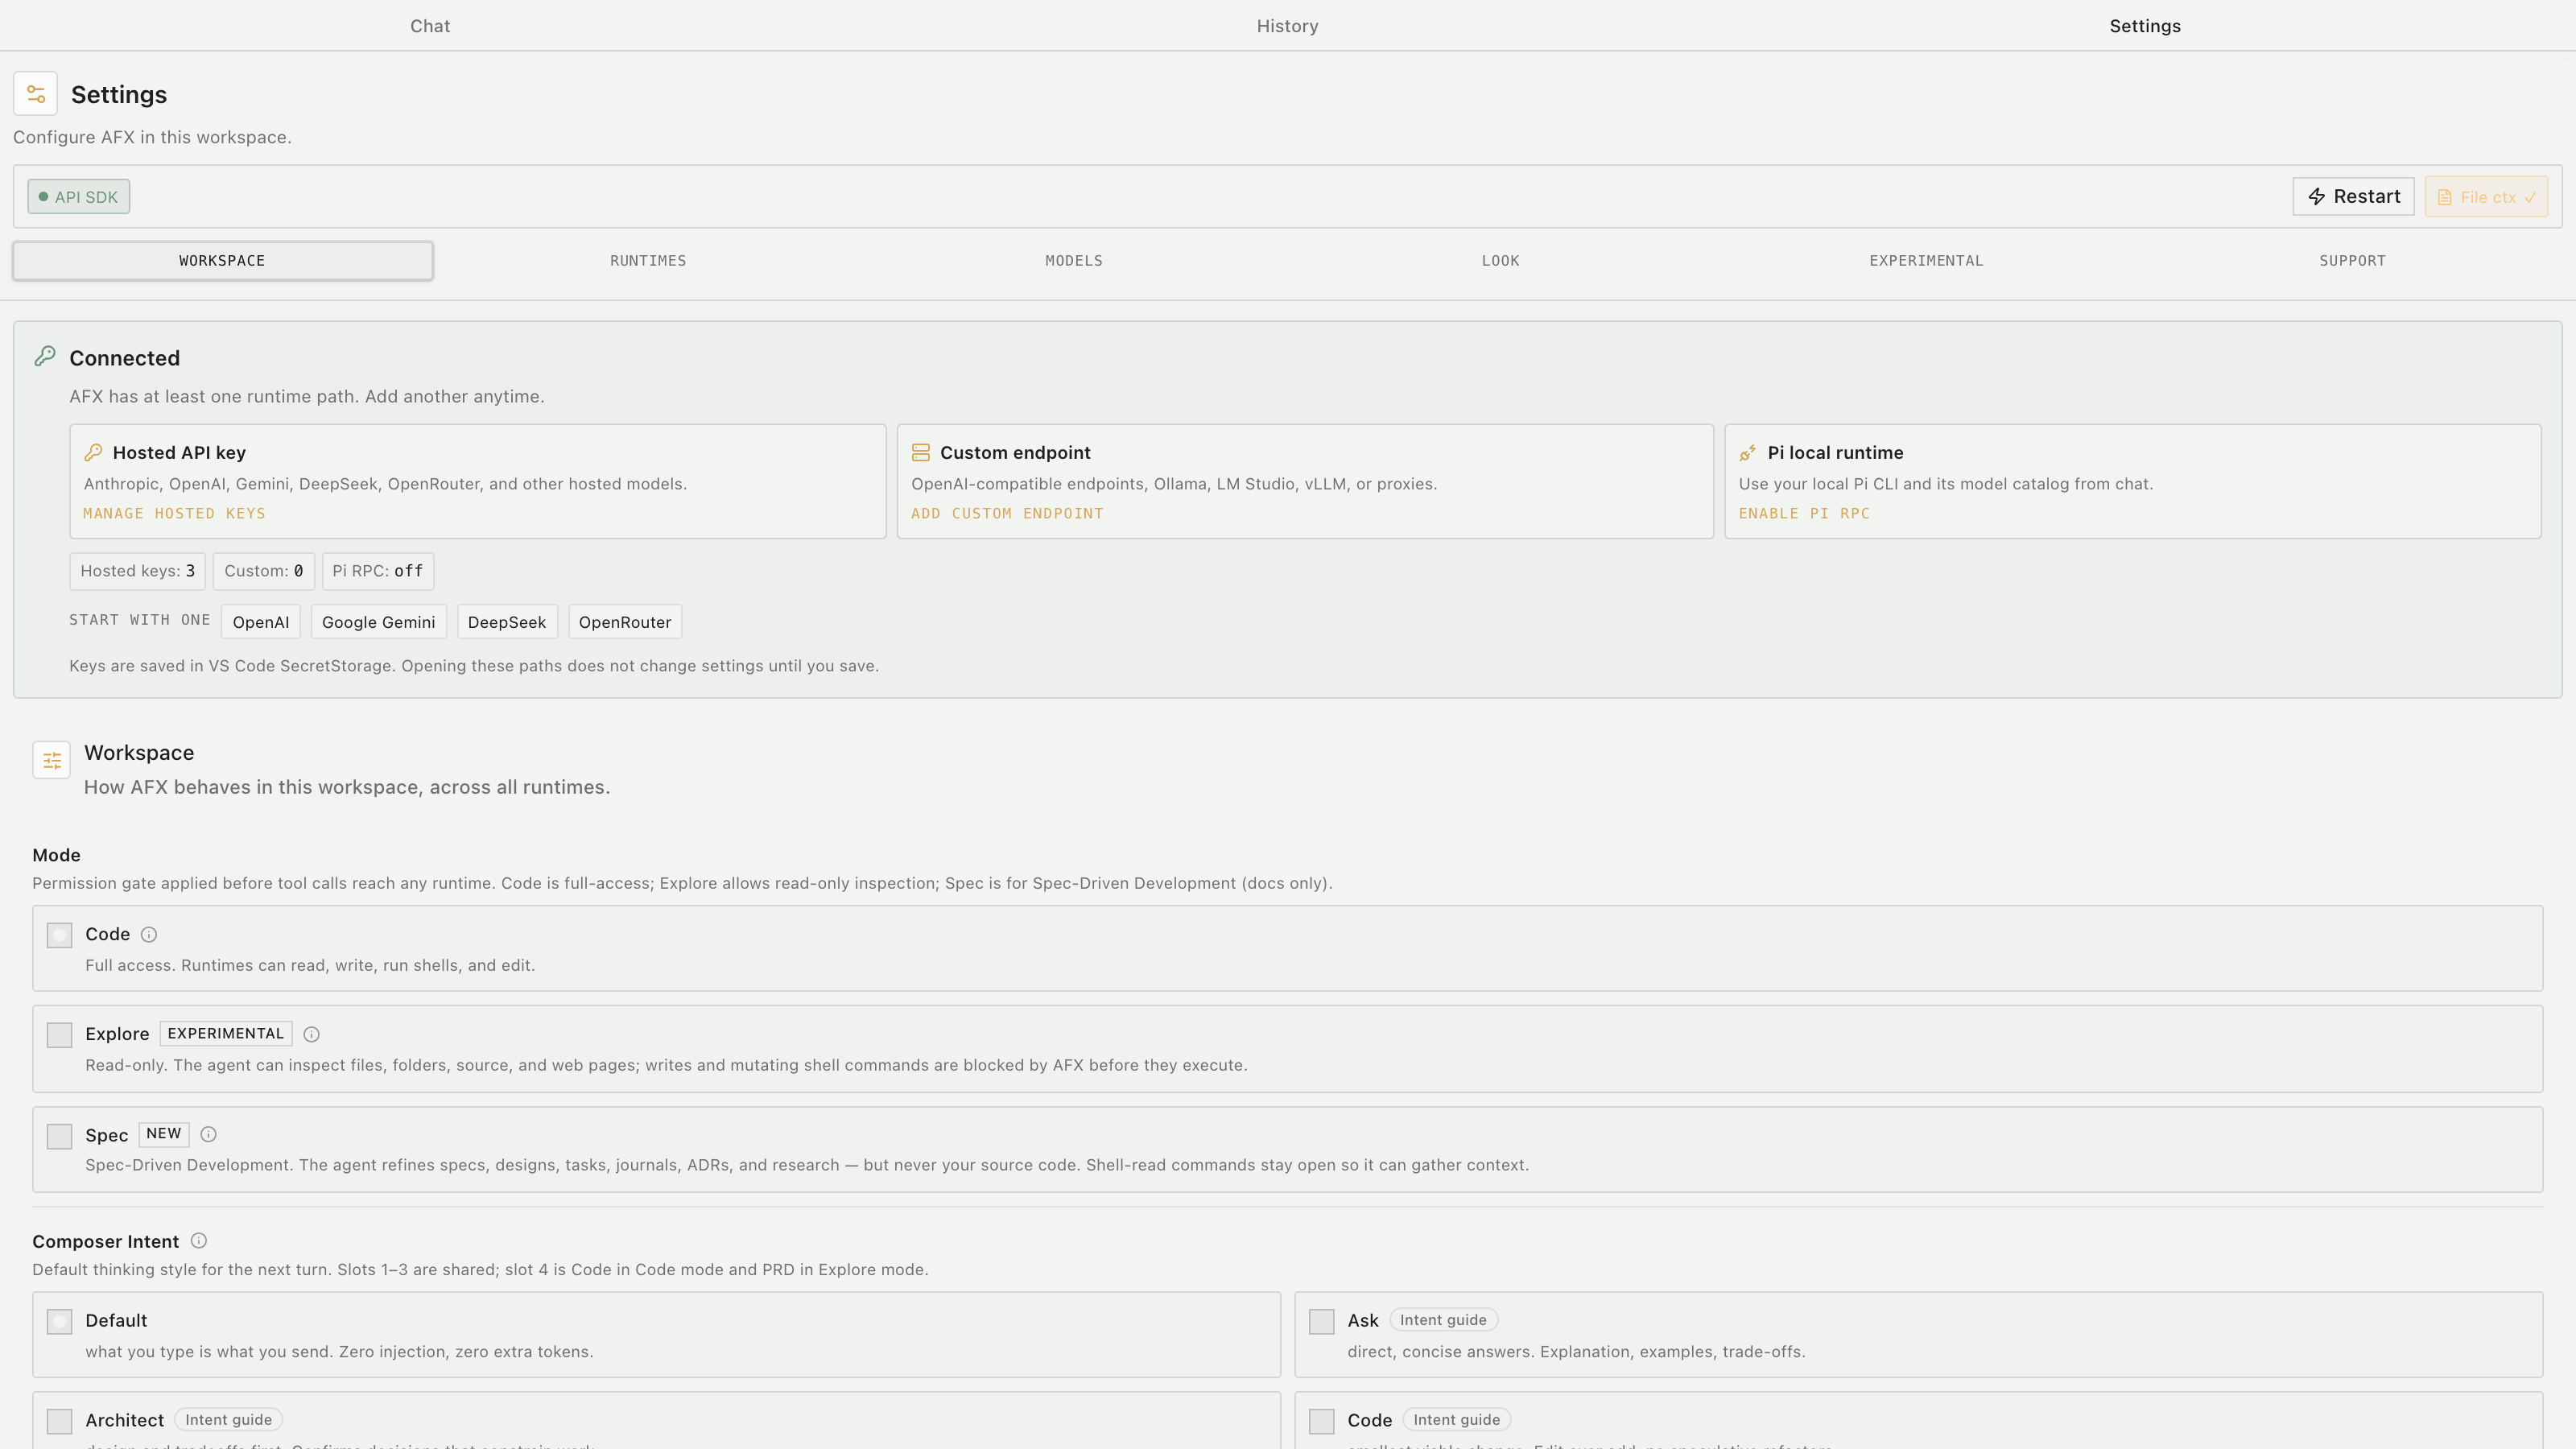Click the green key icon beside Connected
The height and width of the screenshot is (1449, 2576).
pos(45,357)
